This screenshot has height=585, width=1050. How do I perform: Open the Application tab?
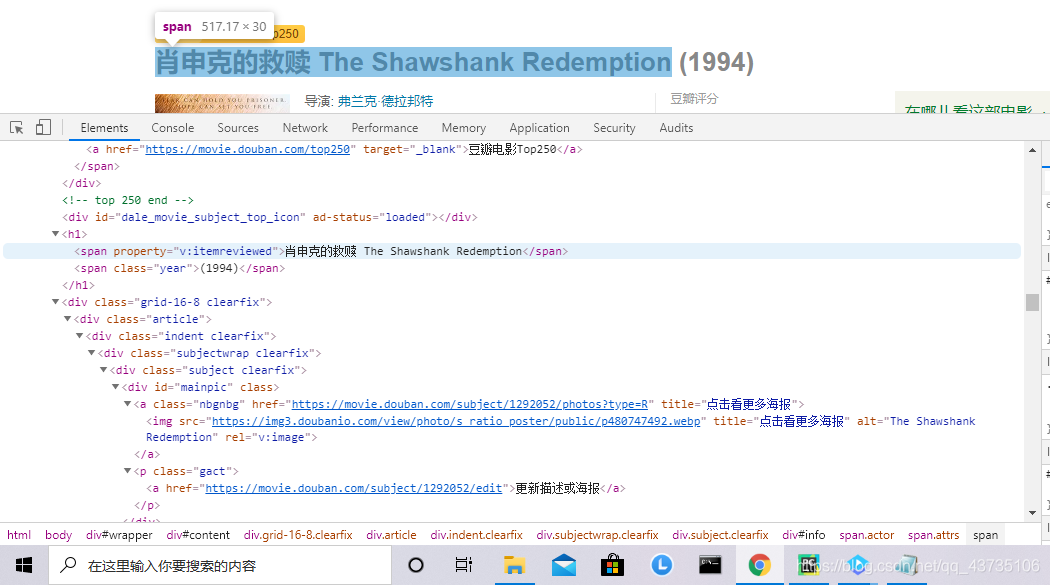[x=539, y=128]
